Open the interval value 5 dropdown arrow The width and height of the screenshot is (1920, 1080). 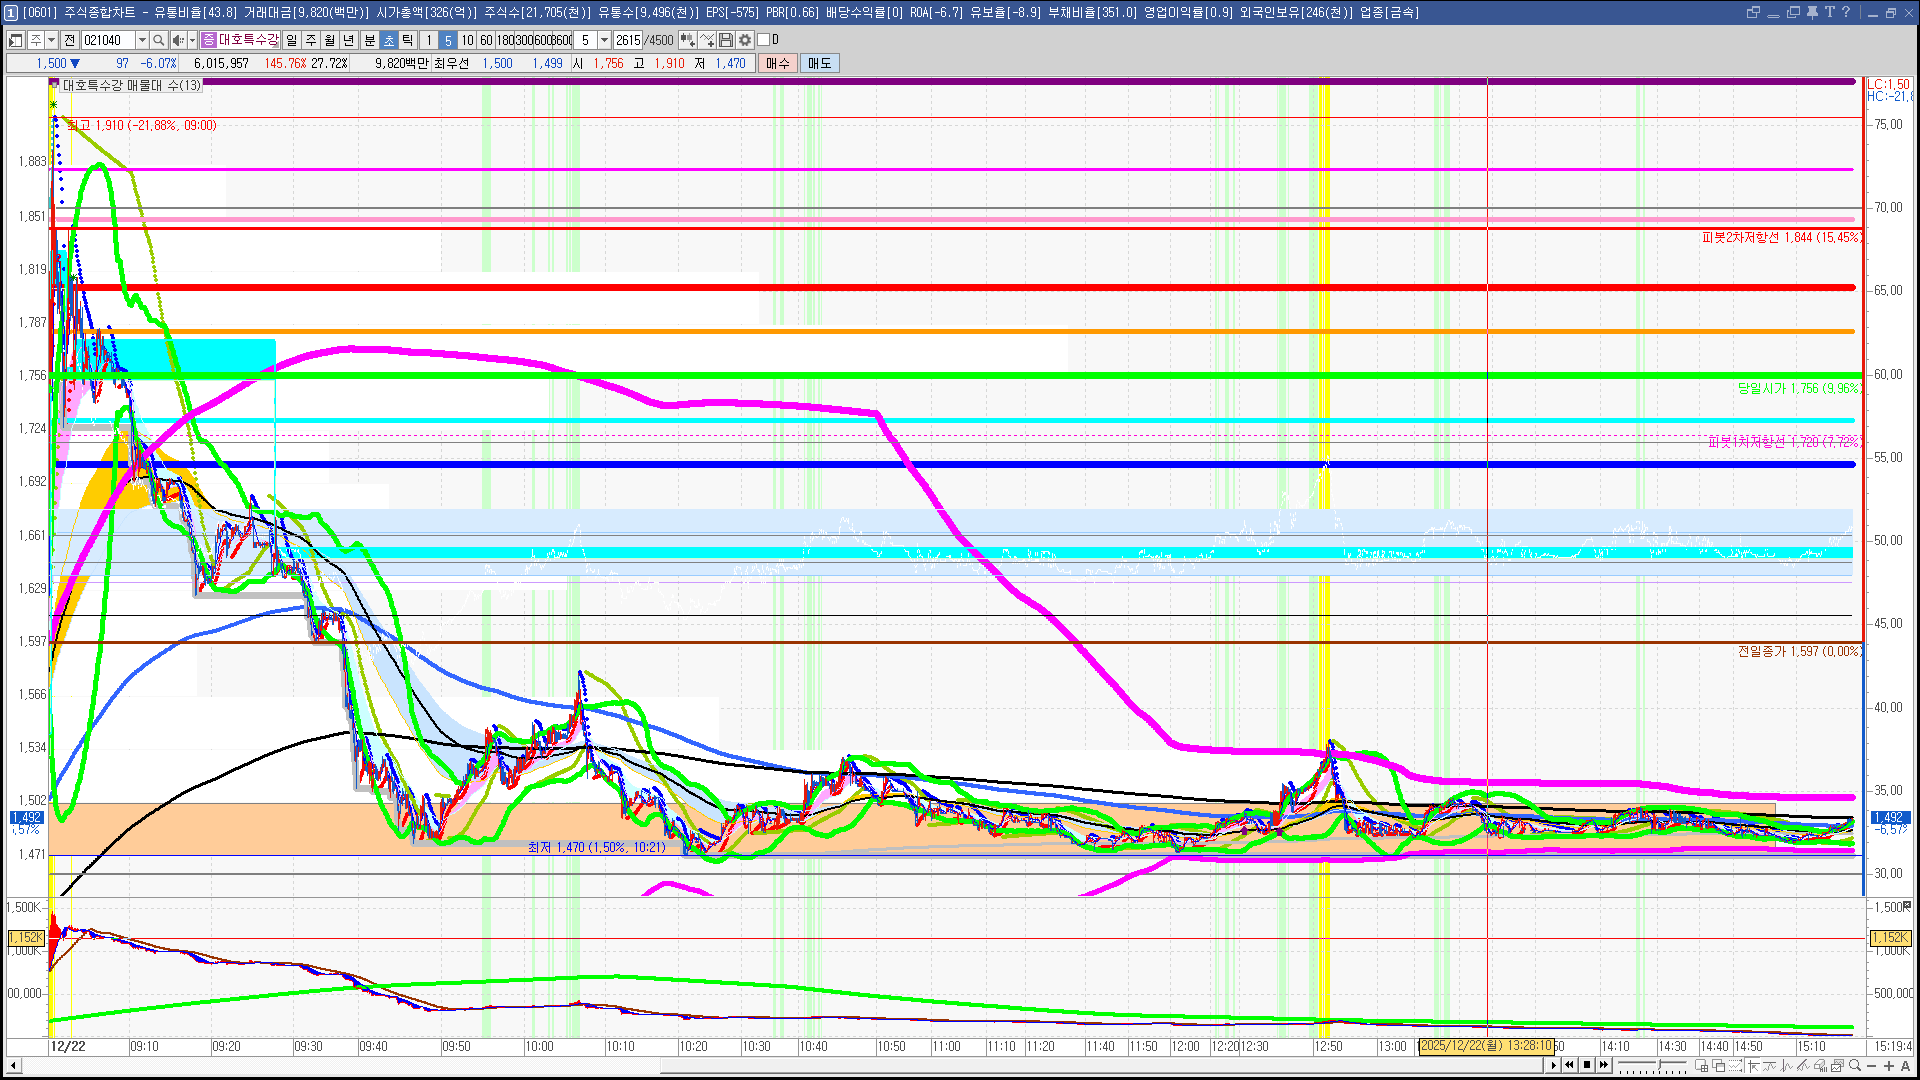(x=604, y=40)
